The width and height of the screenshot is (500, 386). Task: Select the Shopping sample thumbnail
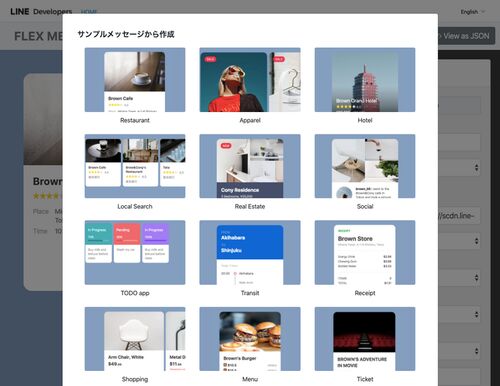tap(135, 339)
